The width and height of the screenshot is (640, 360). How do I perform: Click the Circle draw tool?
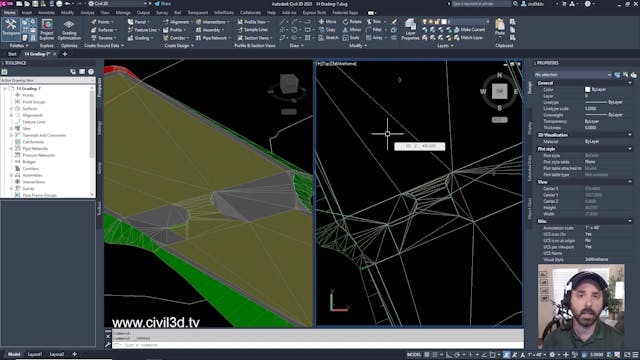click(x=294, y=30)
